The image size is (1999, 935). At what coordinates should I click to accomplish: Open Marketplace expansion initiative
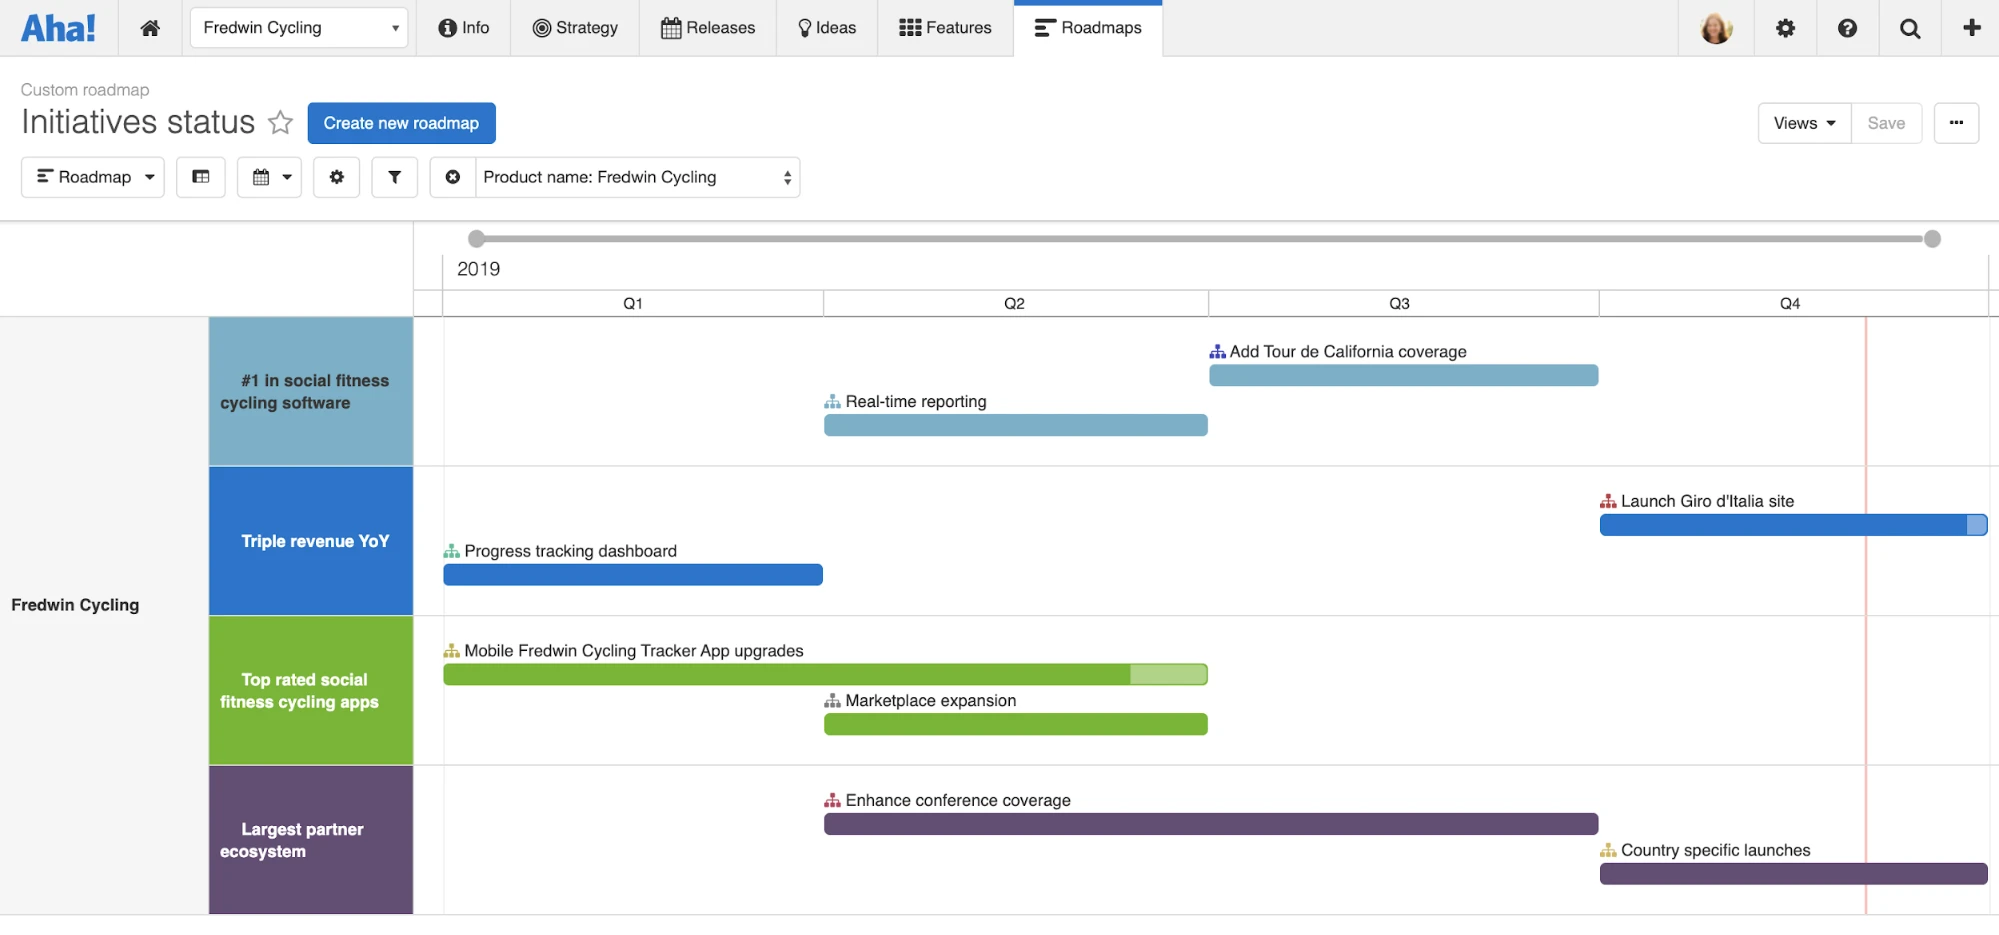[x=931, y=701]
